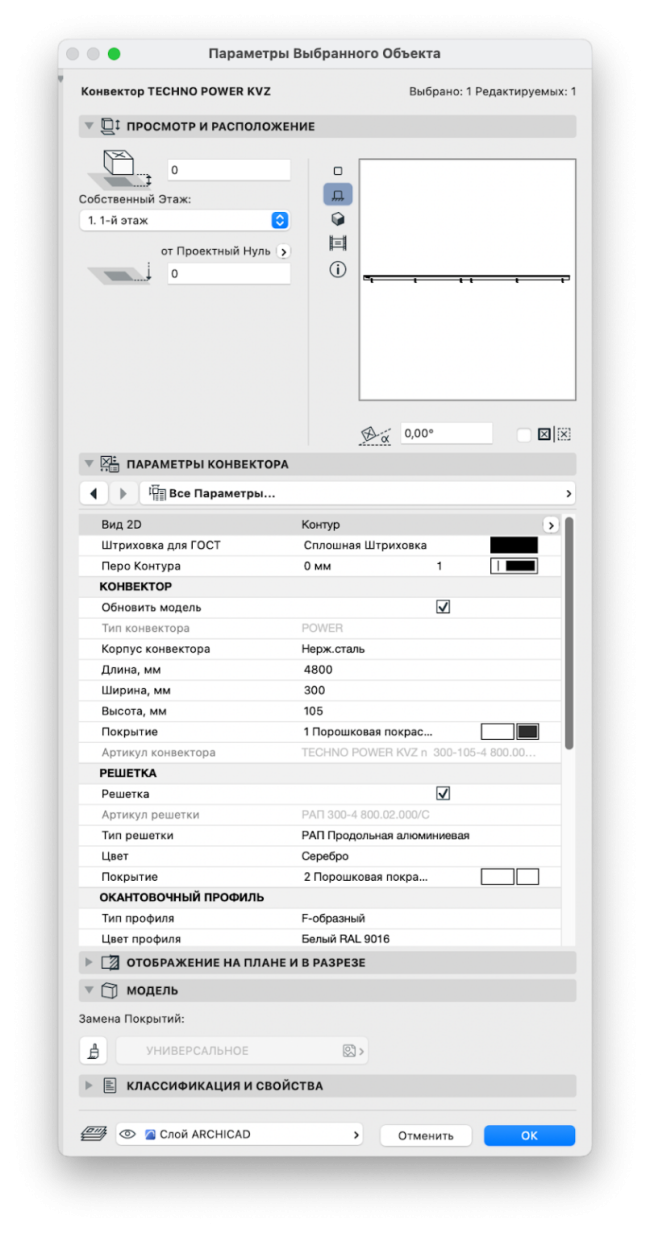
Task: Switch preview to 3D view cube
Action: pyautogui.click(x=337, y=219)
